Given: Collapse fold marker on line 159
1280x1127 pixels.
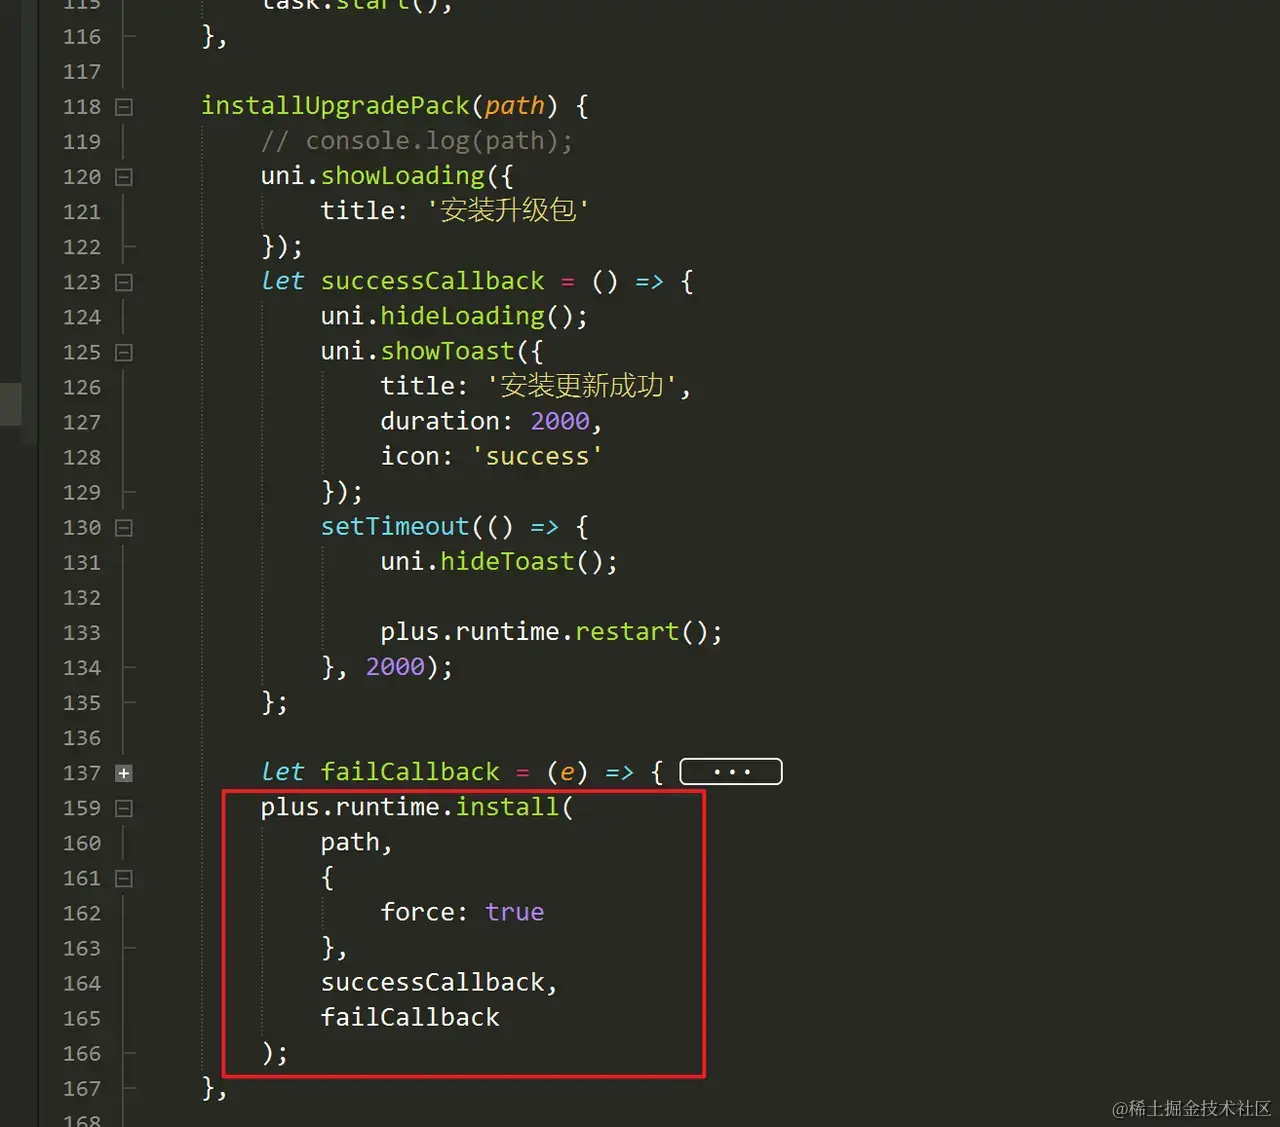Looking at the screenshot, I should (124, 808).
